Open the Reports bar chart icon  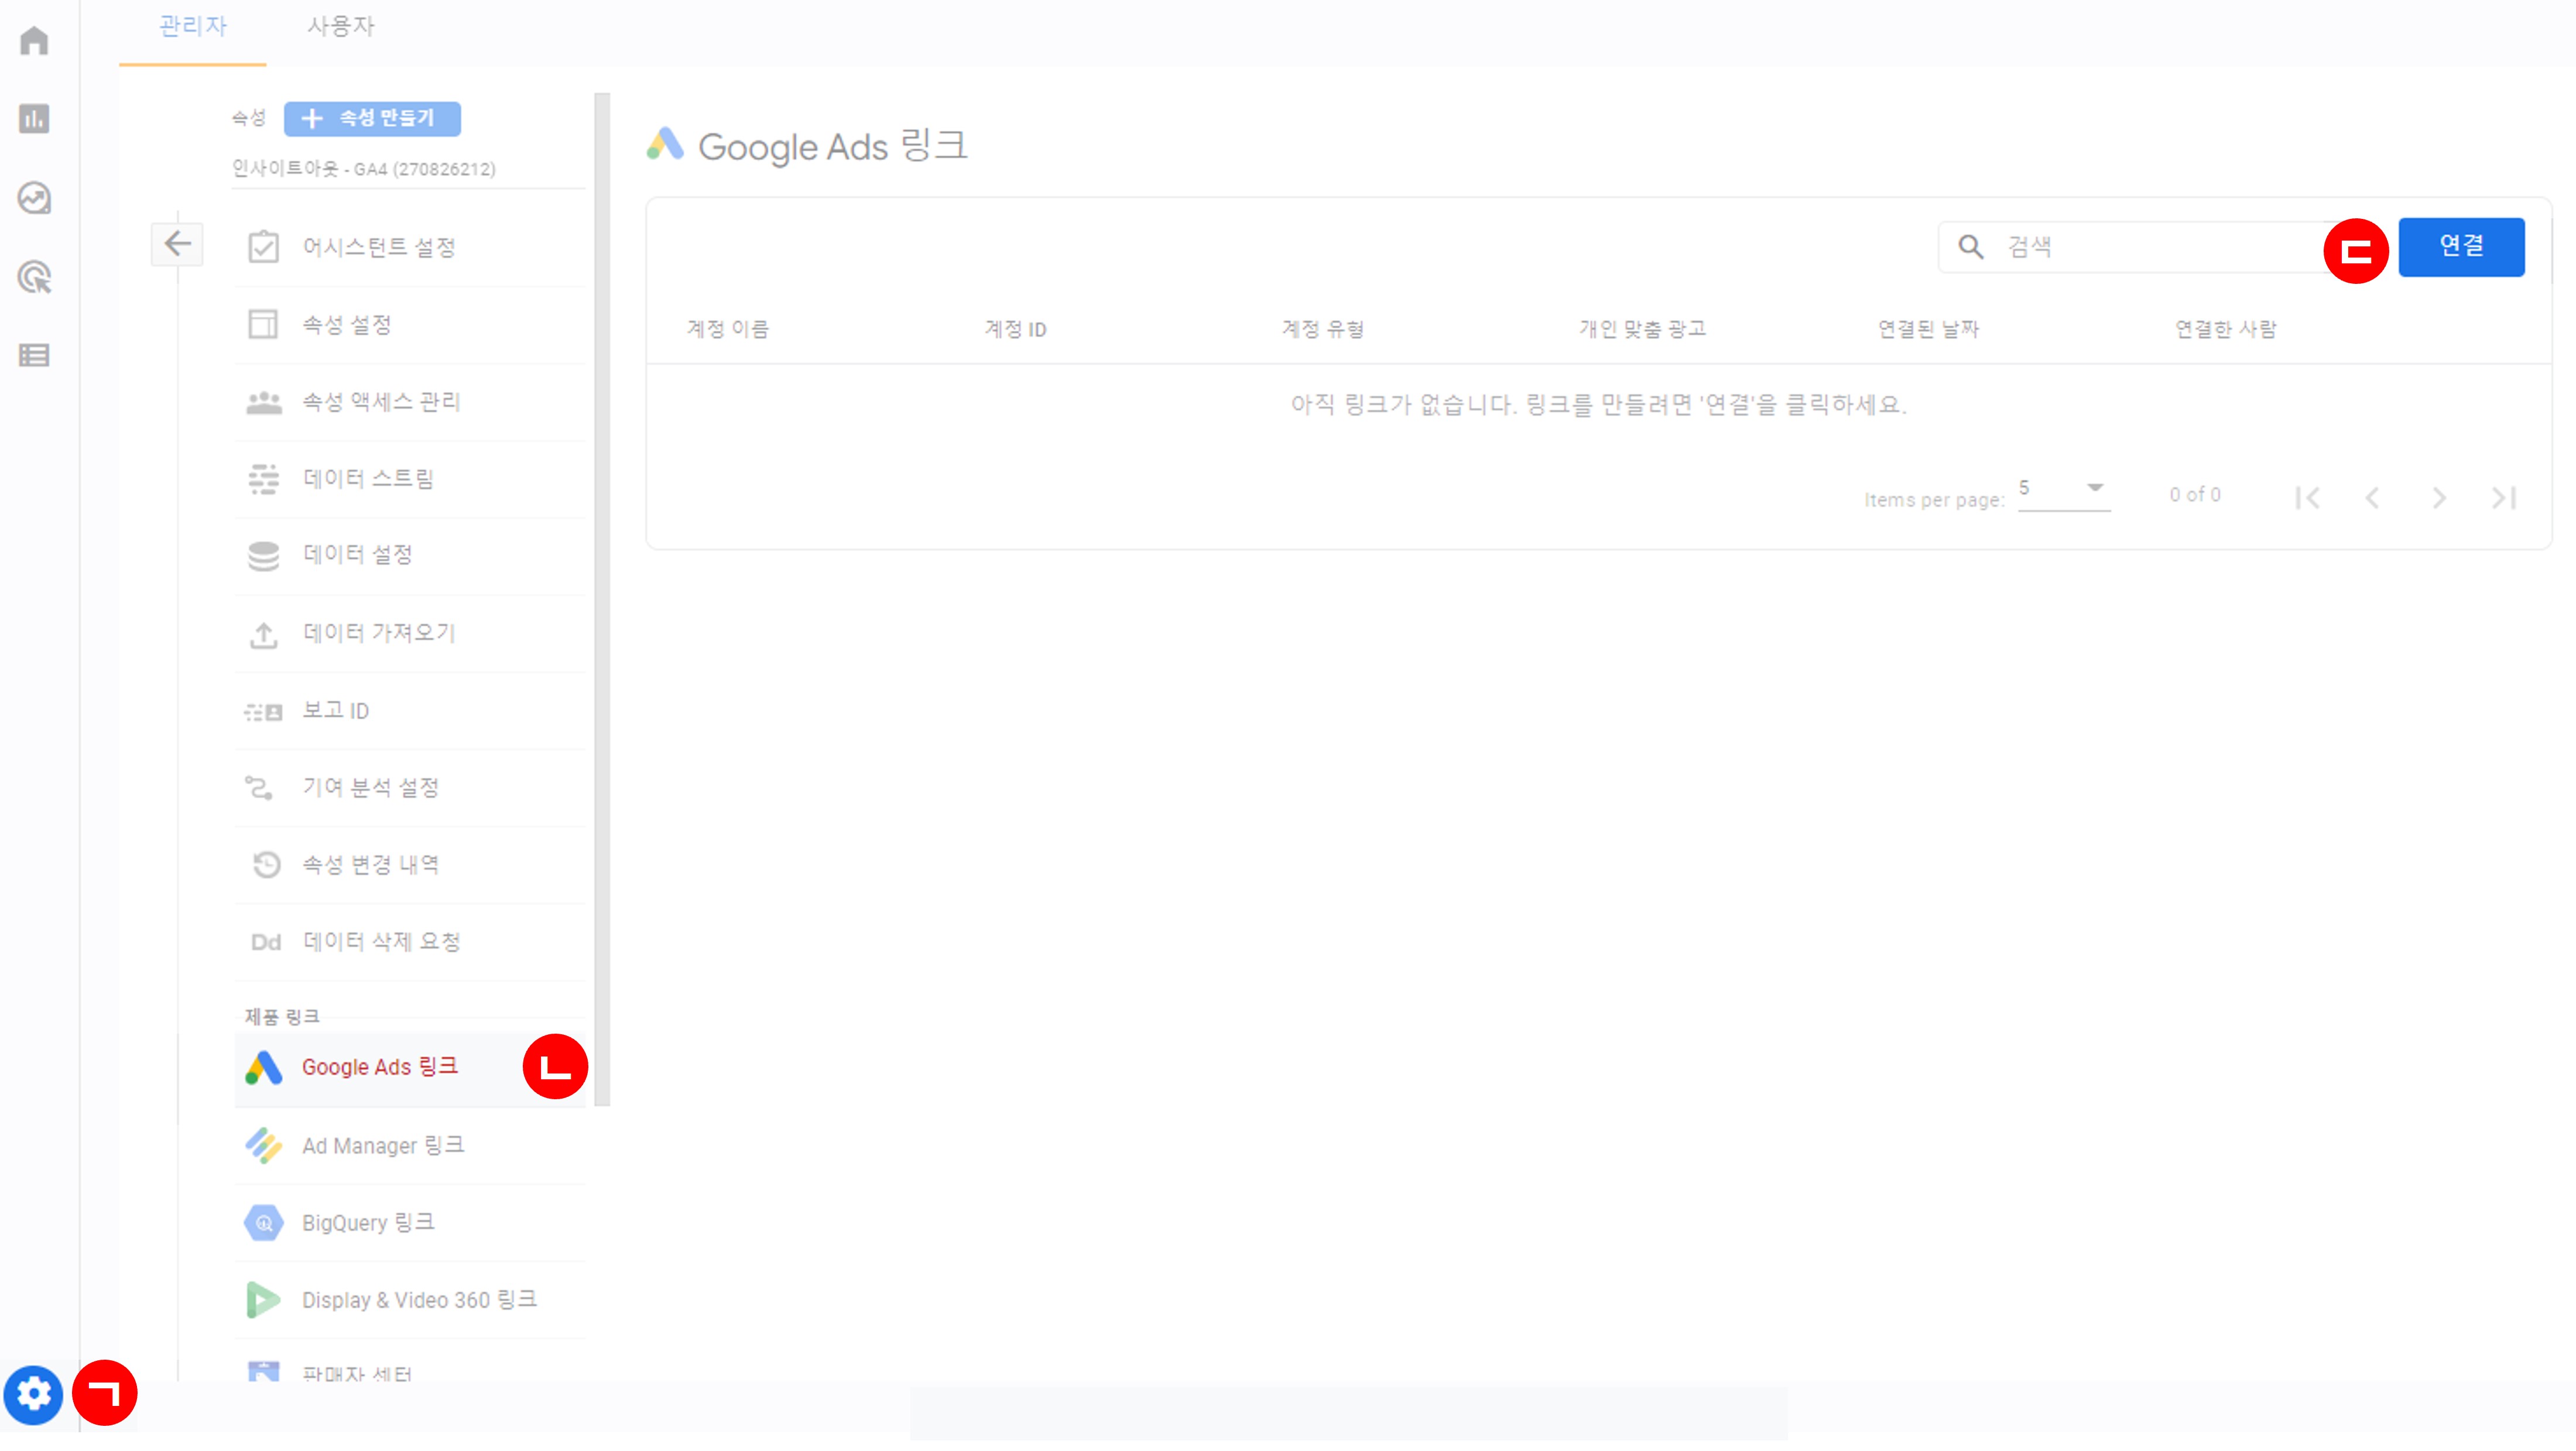[34, 119]
